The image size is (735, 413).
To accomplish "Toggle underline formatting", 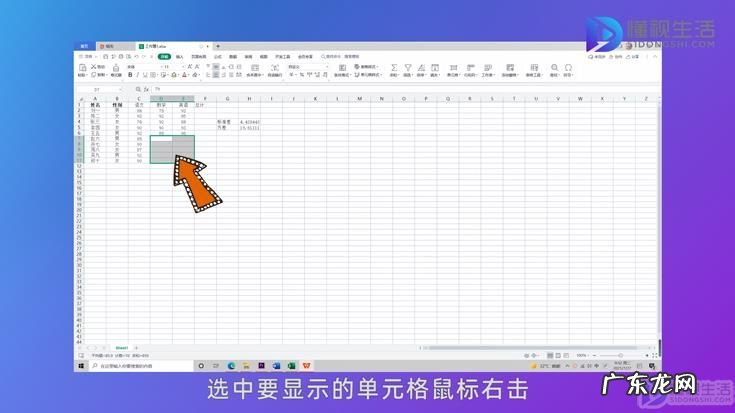I will (x=145, y=75).
